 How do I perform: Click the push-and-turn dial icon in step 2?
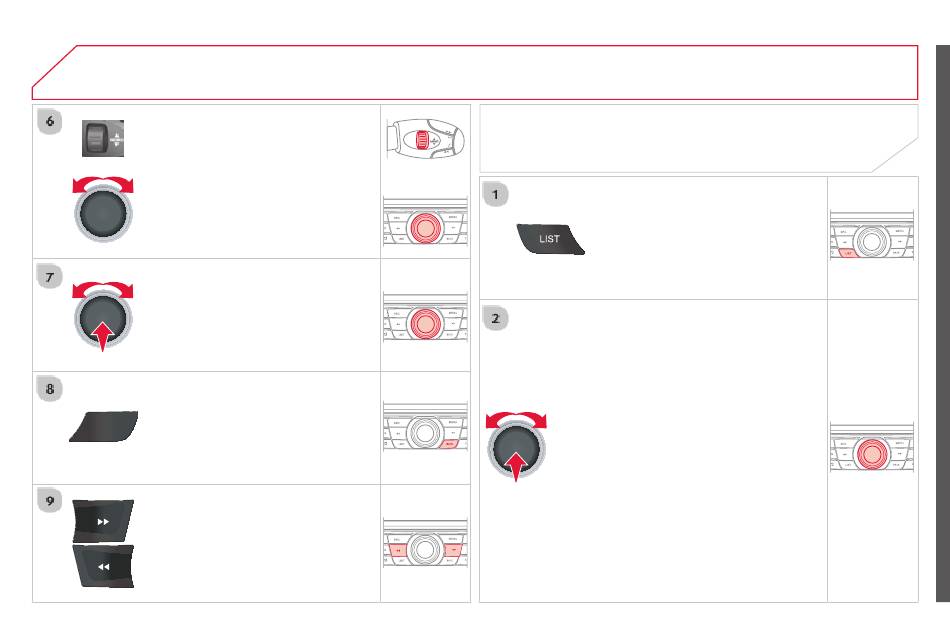coord(516,446)
